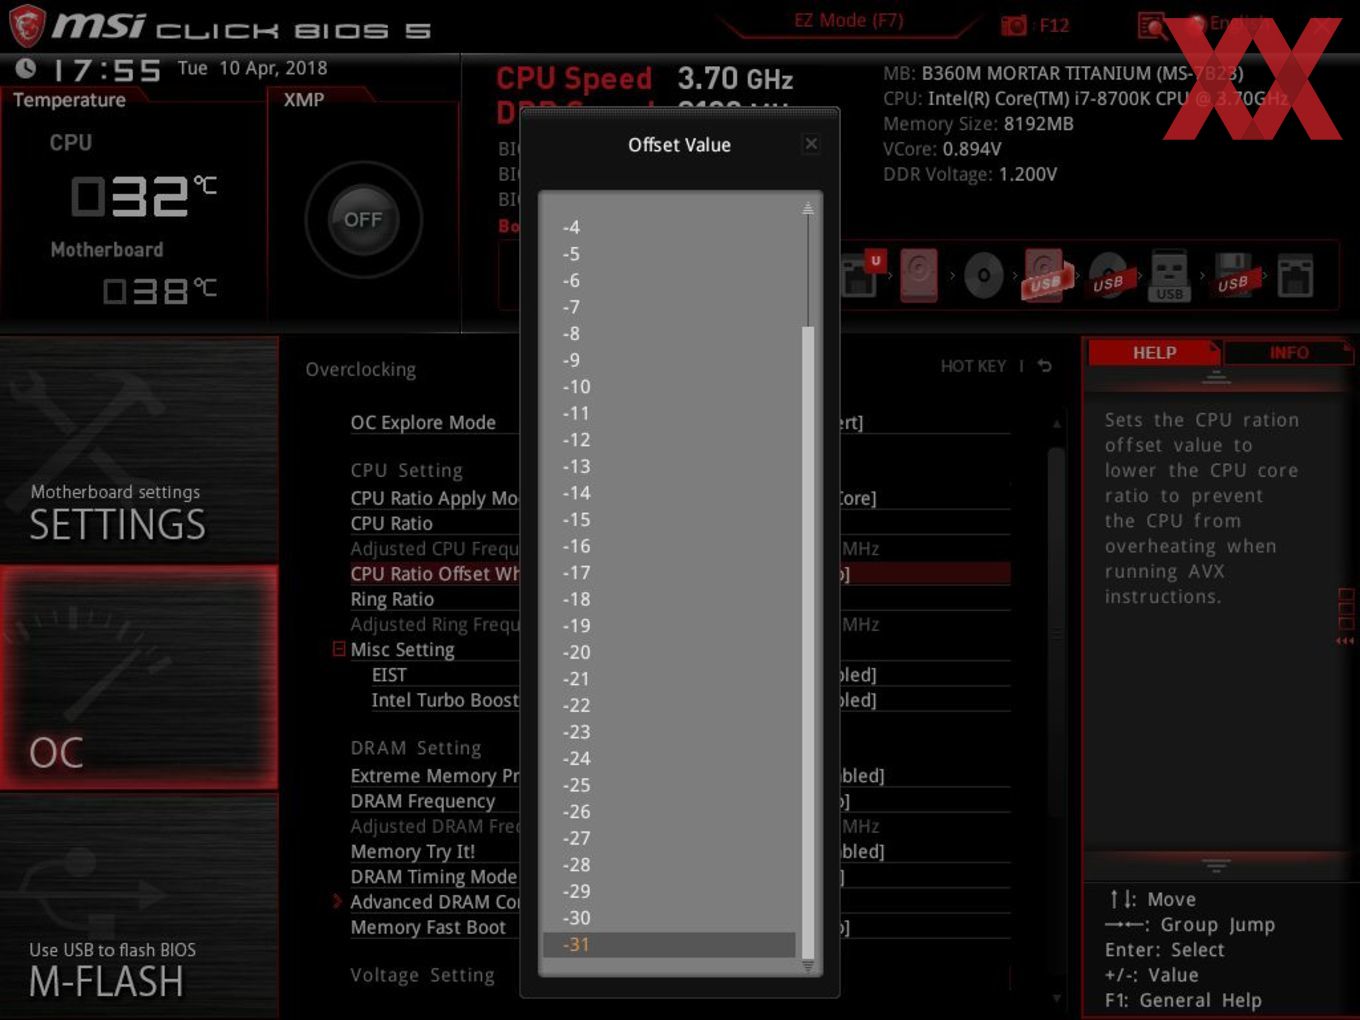Select the hard disk boot device icon
Screen dimensions: 1360x1020
pyautogui.click(x=918, y=275)
